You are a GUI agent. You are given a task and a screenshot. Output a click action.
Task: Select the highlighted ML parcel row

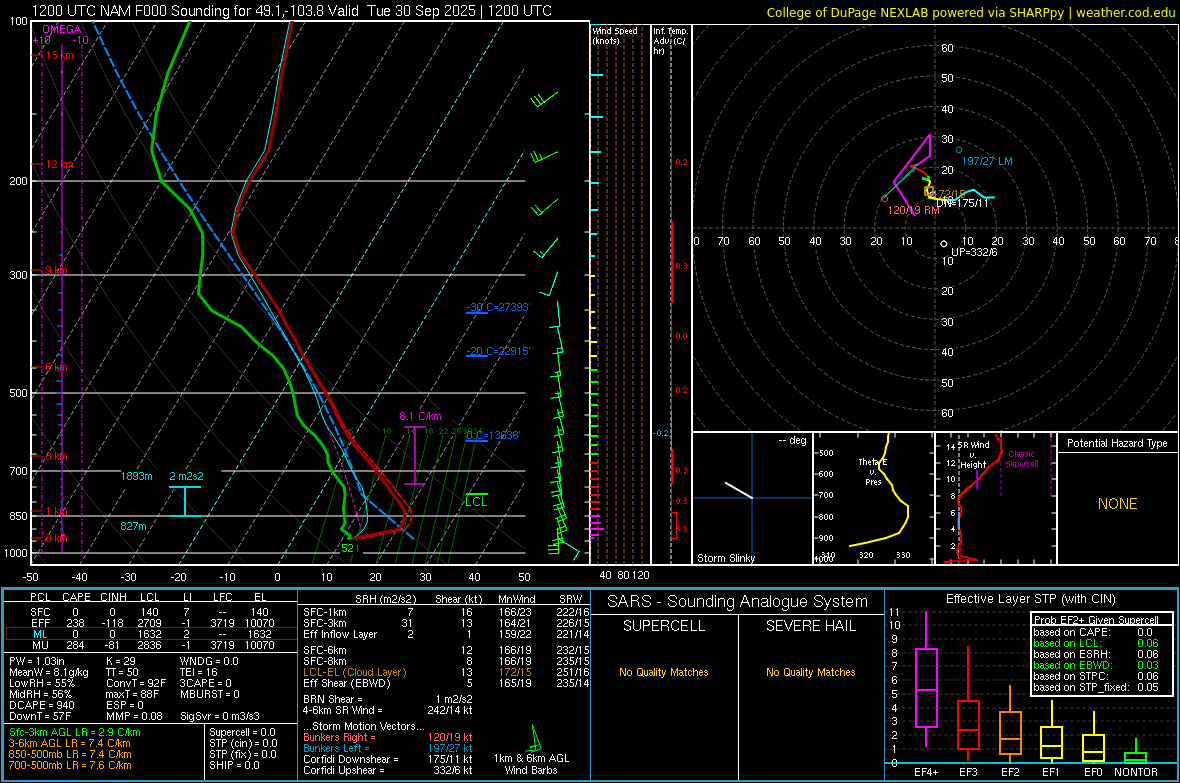coord(150,634)
